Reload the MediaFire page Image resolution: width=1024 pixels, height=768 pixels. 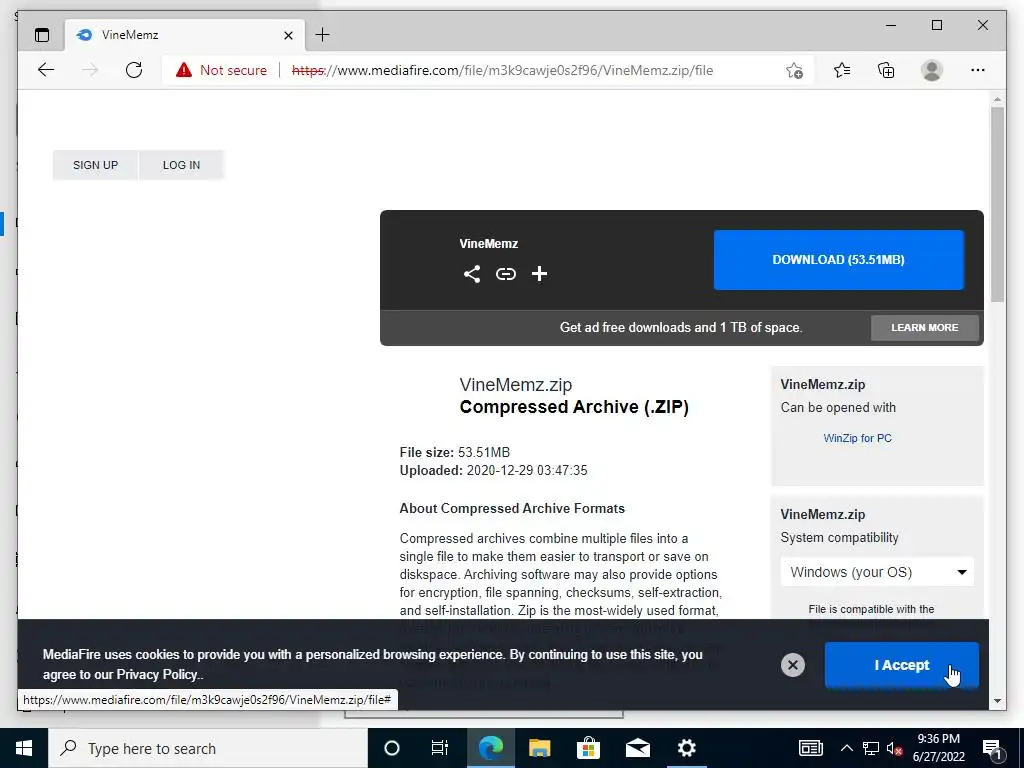[134, 70]
